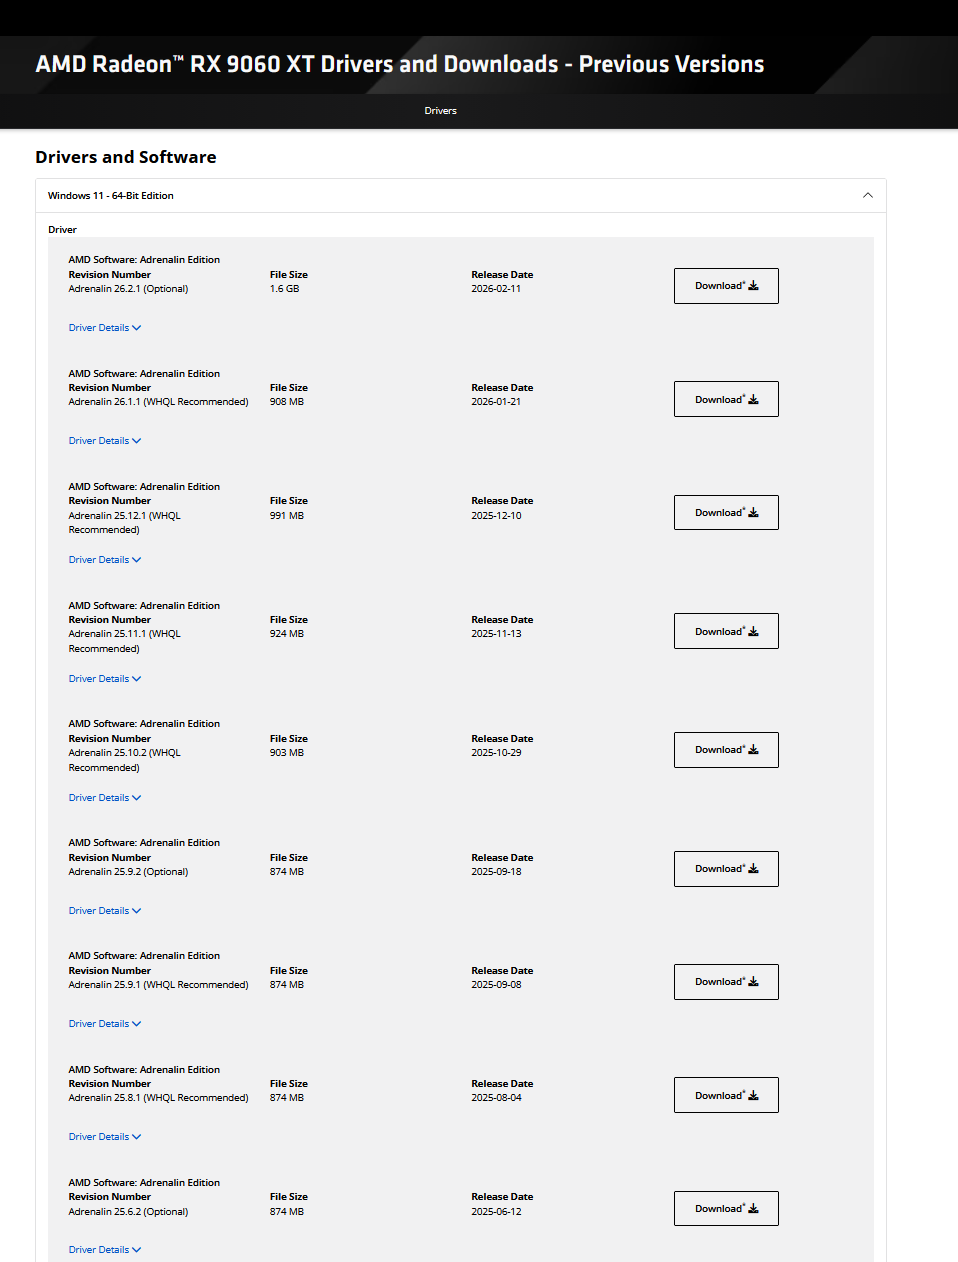Download Adrenalin 26.1.1 WHQL driver
The height and width of the screenshot is (1262, 958).
point(726,399)
